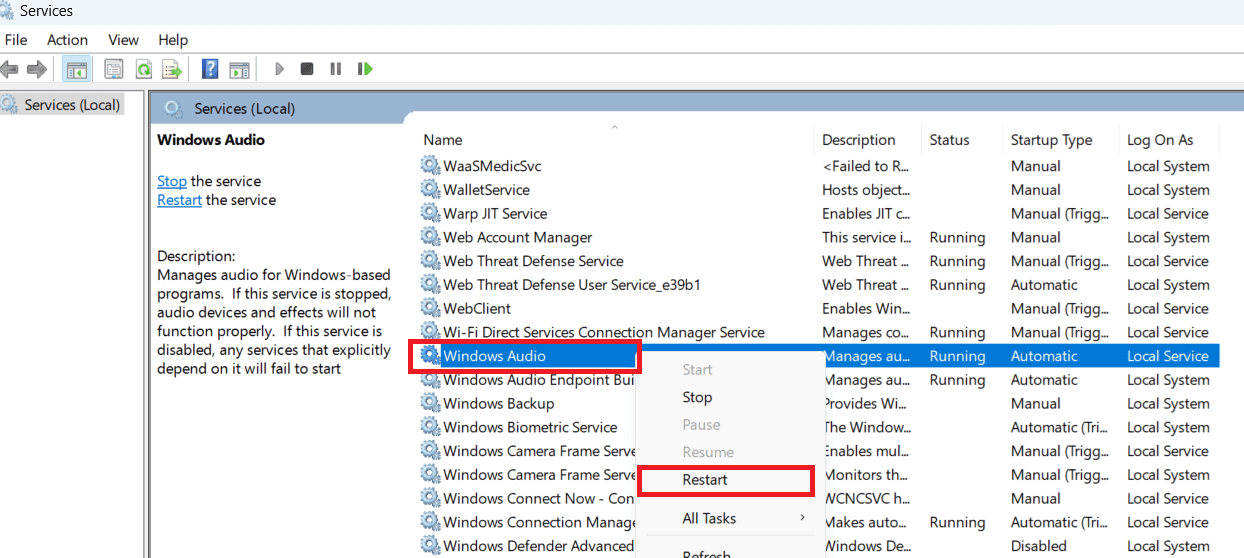Select the WalletService service name
This screenshot has height=558, width=1244.
[486, 190]
